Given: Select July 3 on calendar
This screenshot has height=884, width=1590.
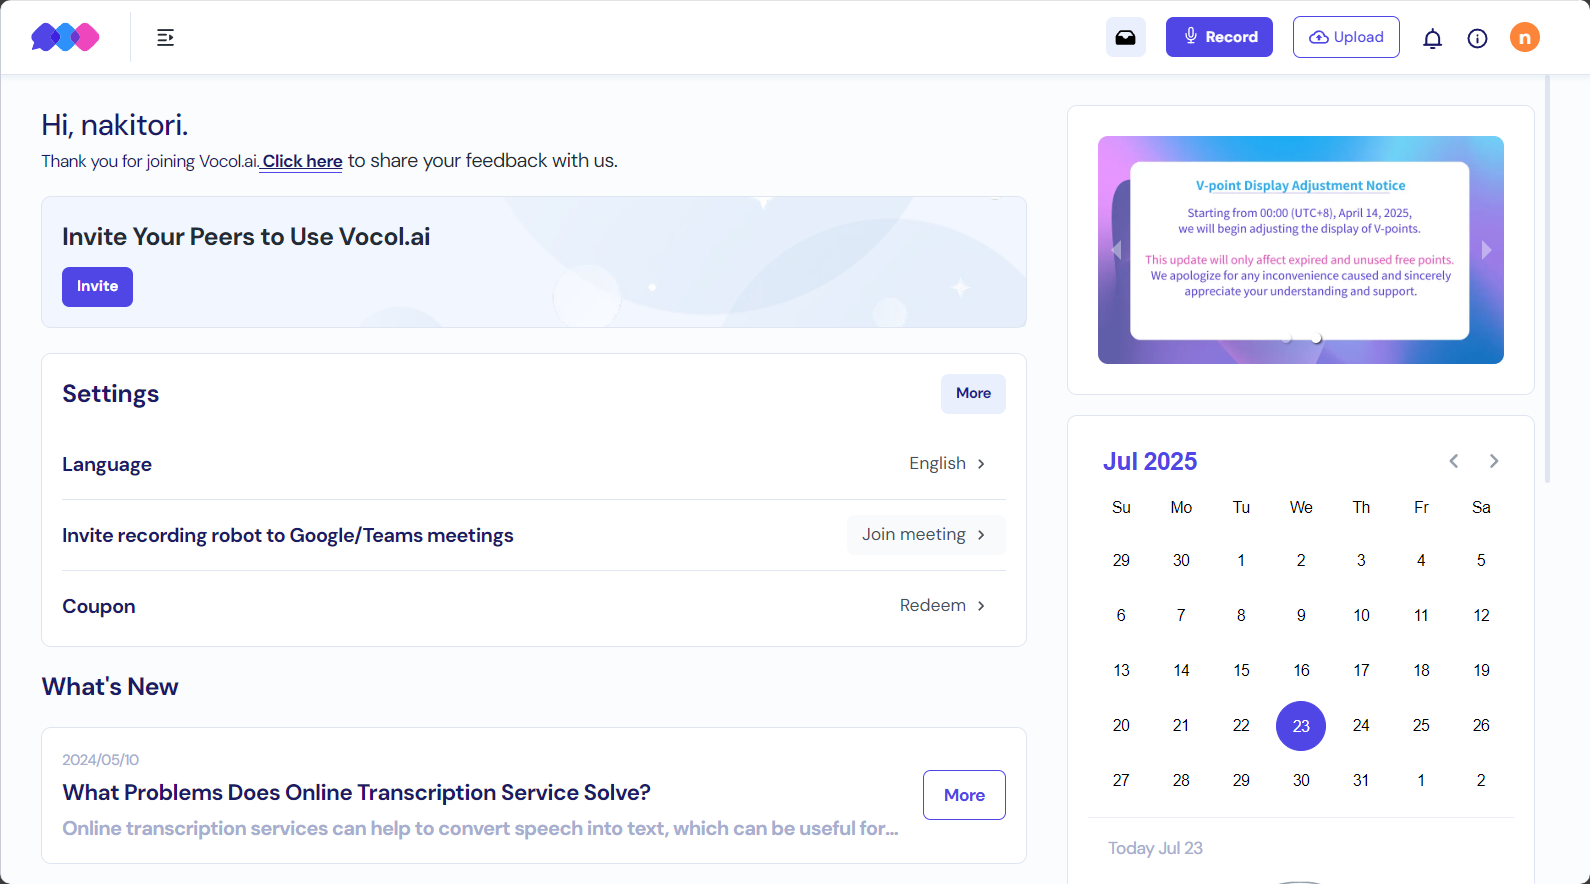Looking at the screenshot, I should coord(1361,561).
